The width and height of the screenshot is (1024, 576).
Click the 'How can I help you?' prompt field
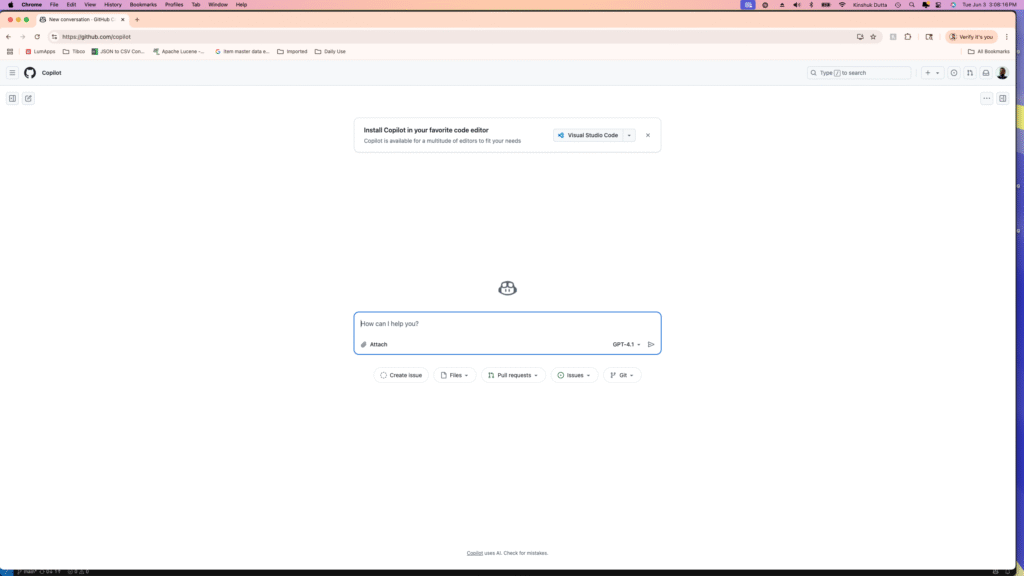[507, 324]
